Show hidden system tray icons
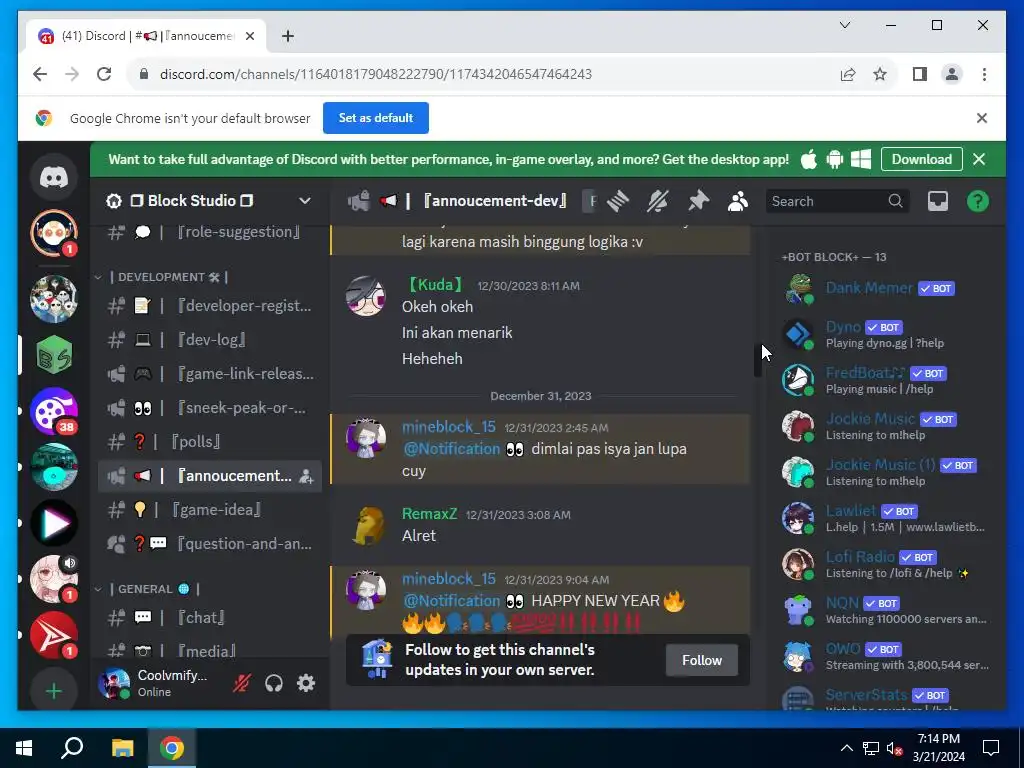The height and width of the screenshot is (768, 1024). point(846,748)
